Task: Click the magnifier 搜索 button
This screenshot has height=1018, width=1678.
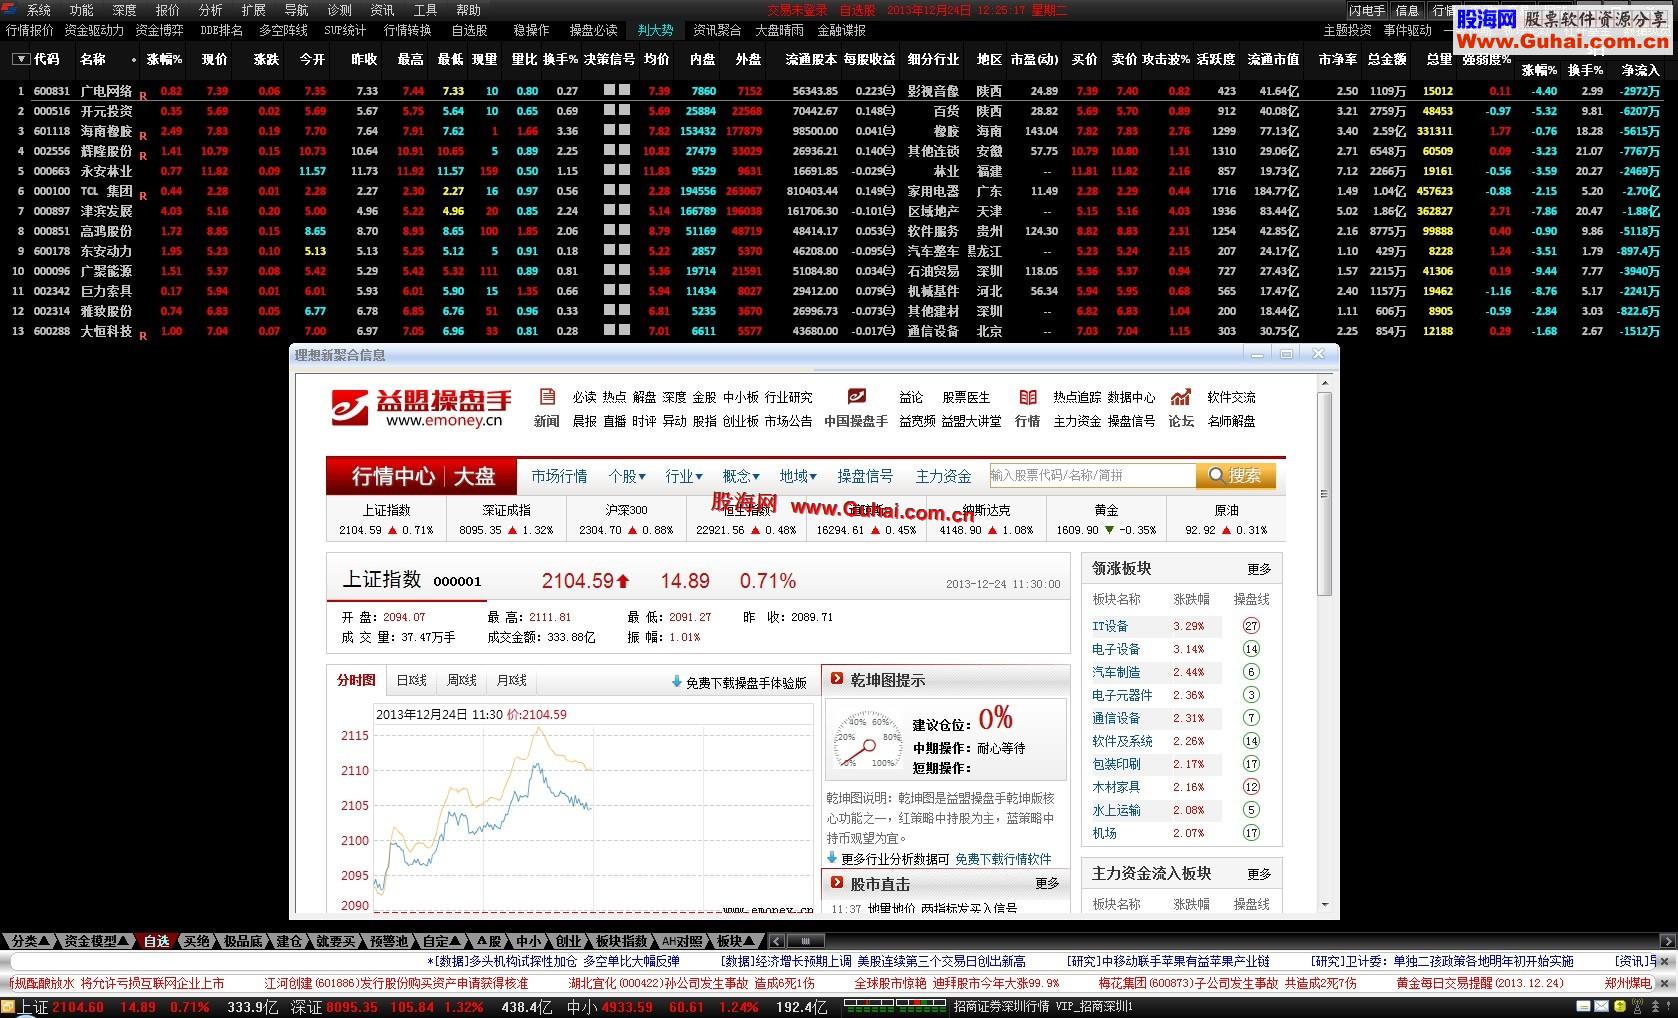Action: (1235, 475)
